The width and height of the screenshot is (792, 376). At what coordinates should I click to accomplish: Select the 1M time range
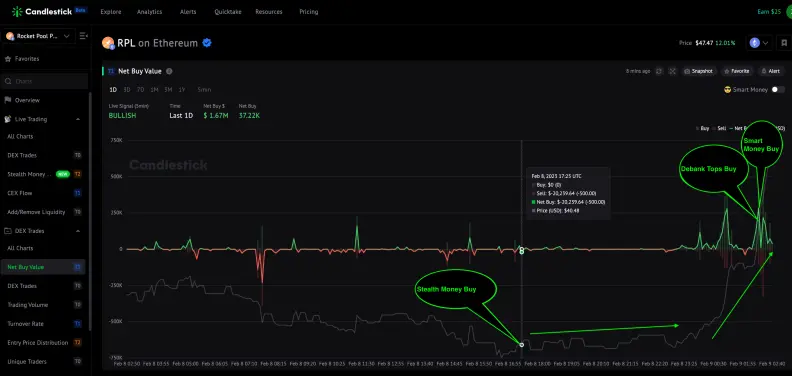[154, 89]
